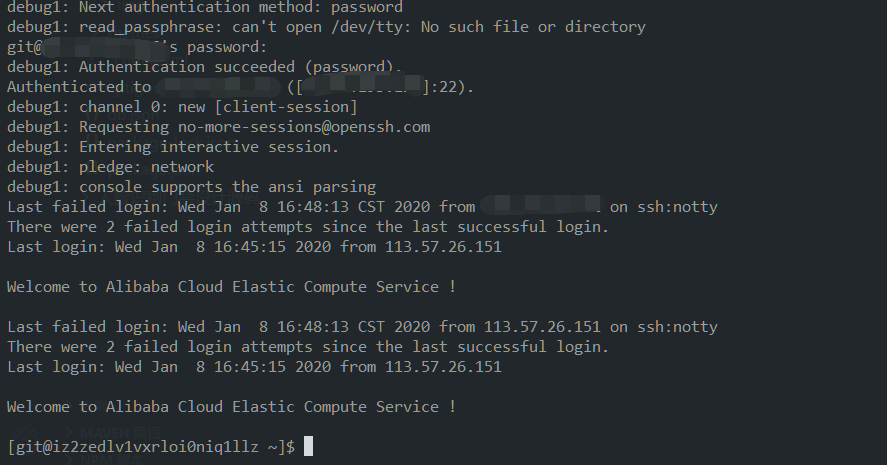Screen dimensions: 887x465
Task: Click the blinking cursor at the shell prompt
Action: click(308, 446)
